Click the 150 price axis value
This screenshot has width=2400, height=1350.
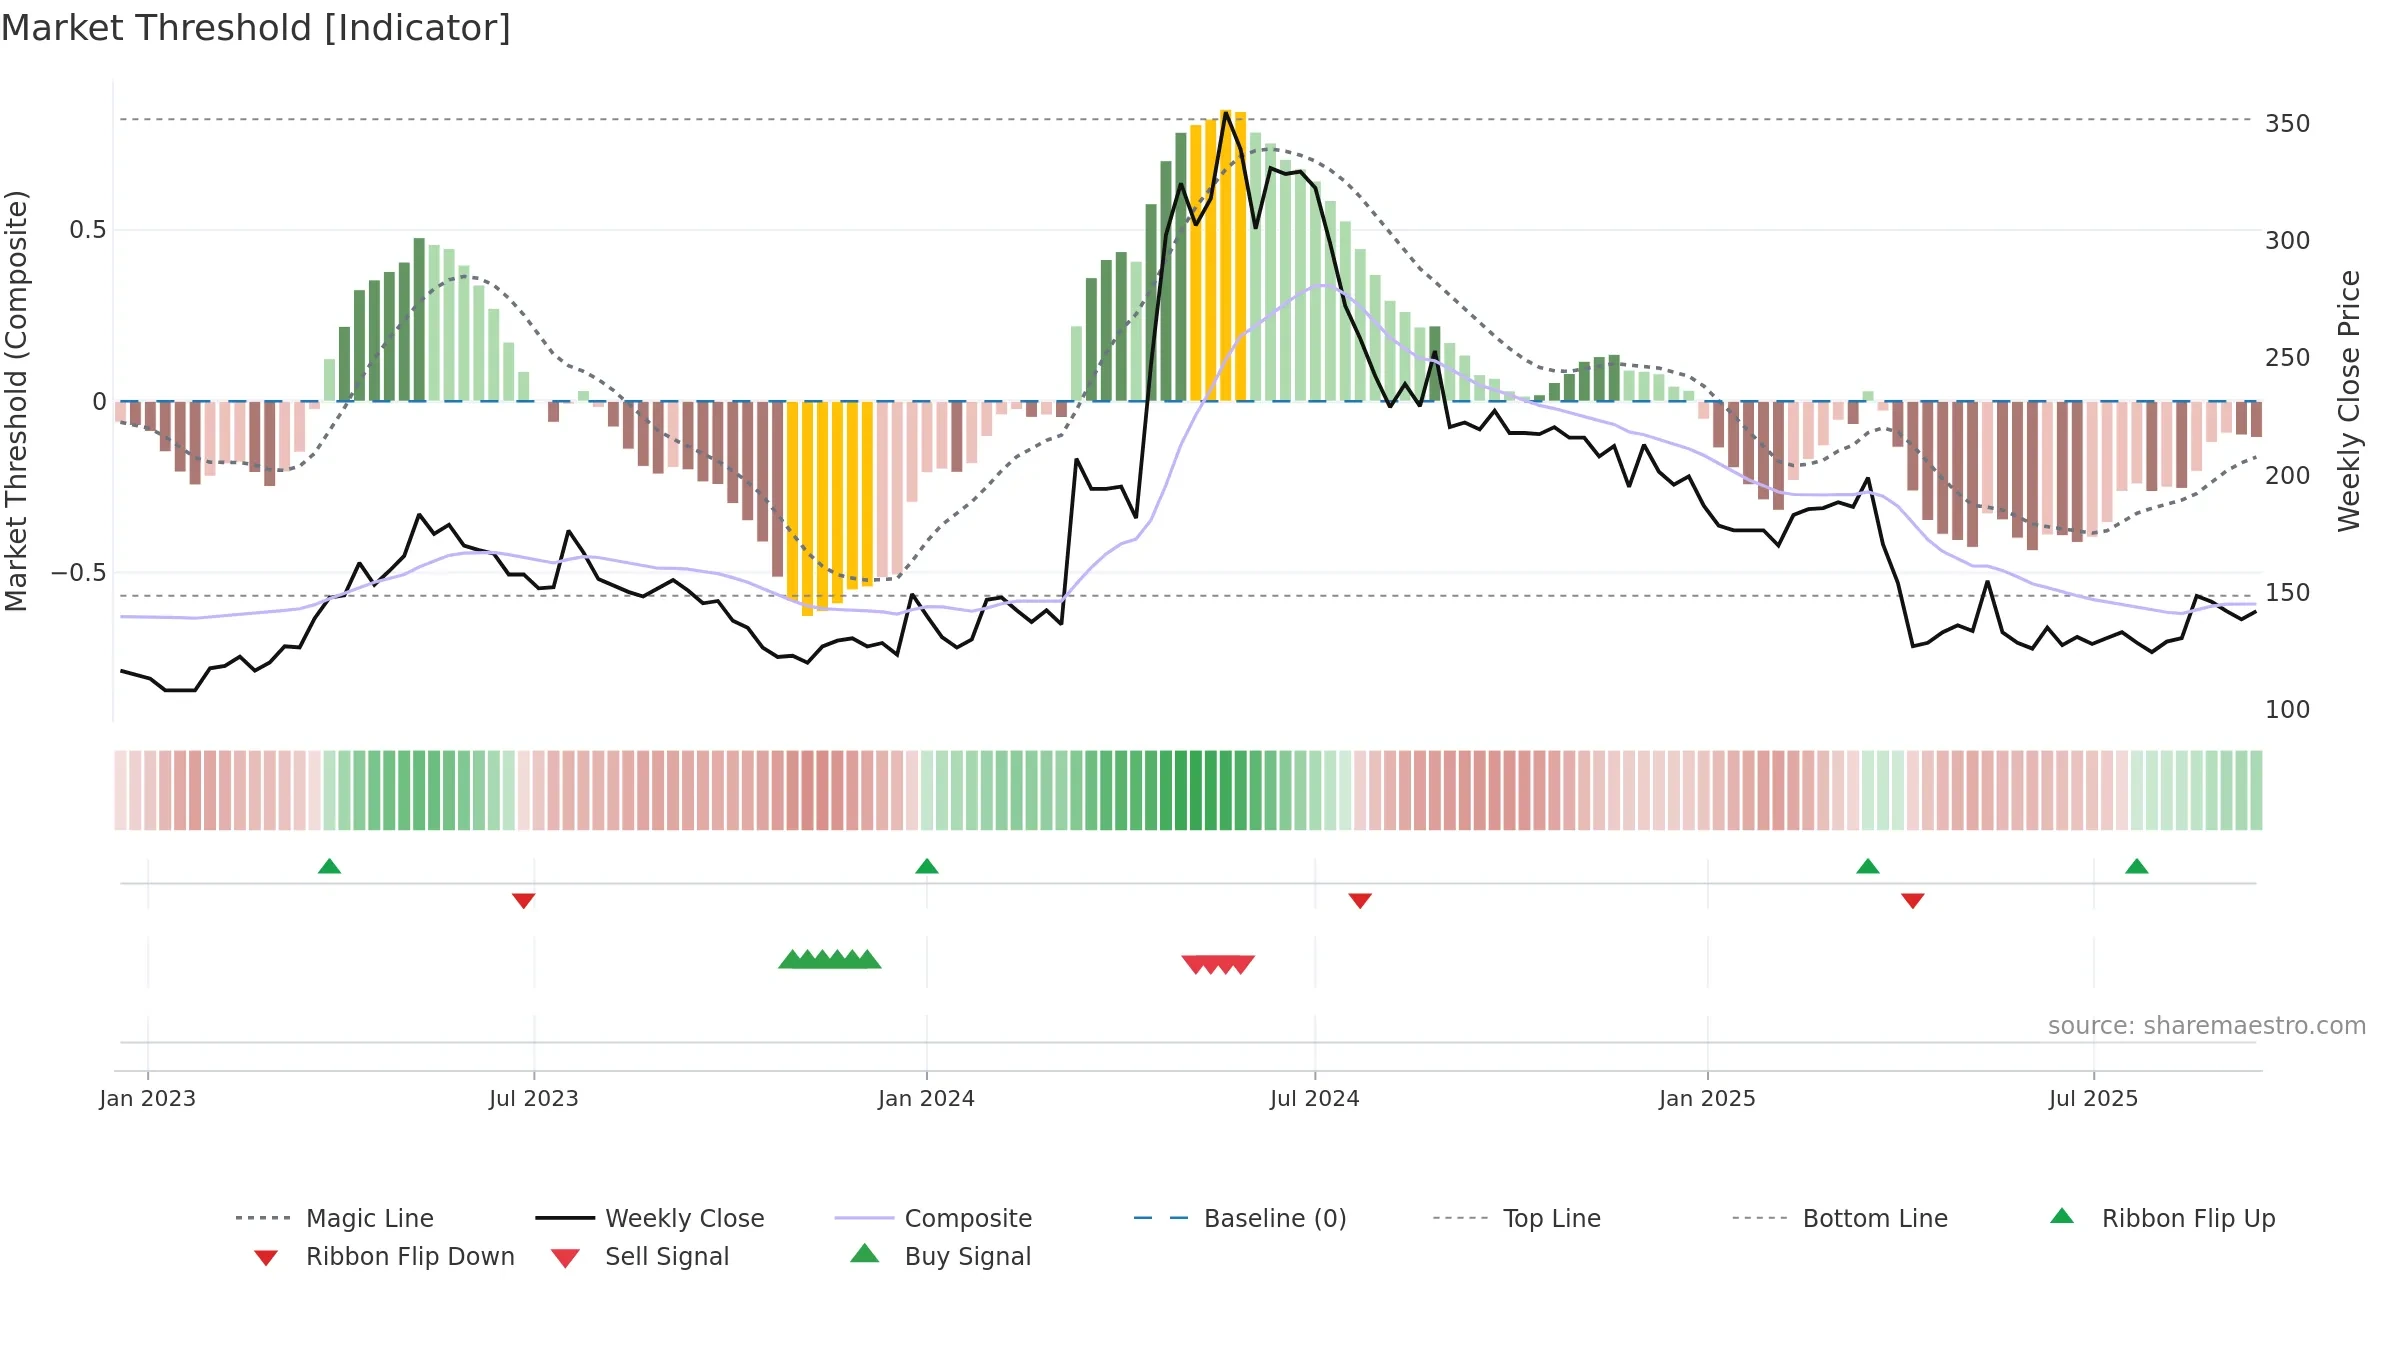(x=2288, y=593)
